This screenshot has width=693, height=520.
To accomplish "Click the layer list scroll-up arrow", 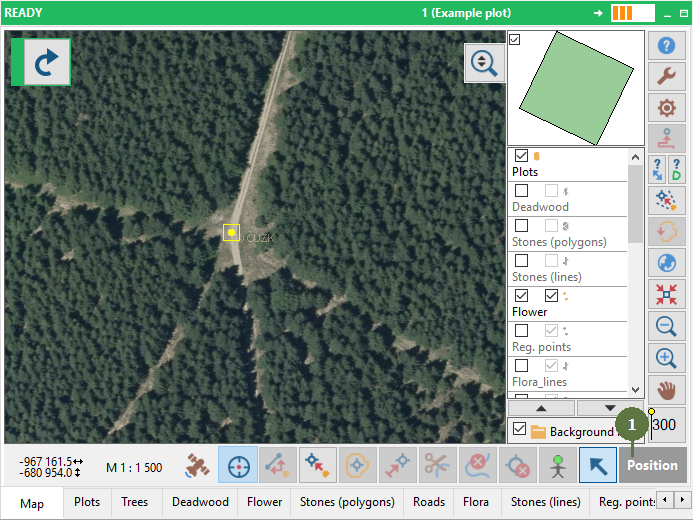I will pos(636,157).
